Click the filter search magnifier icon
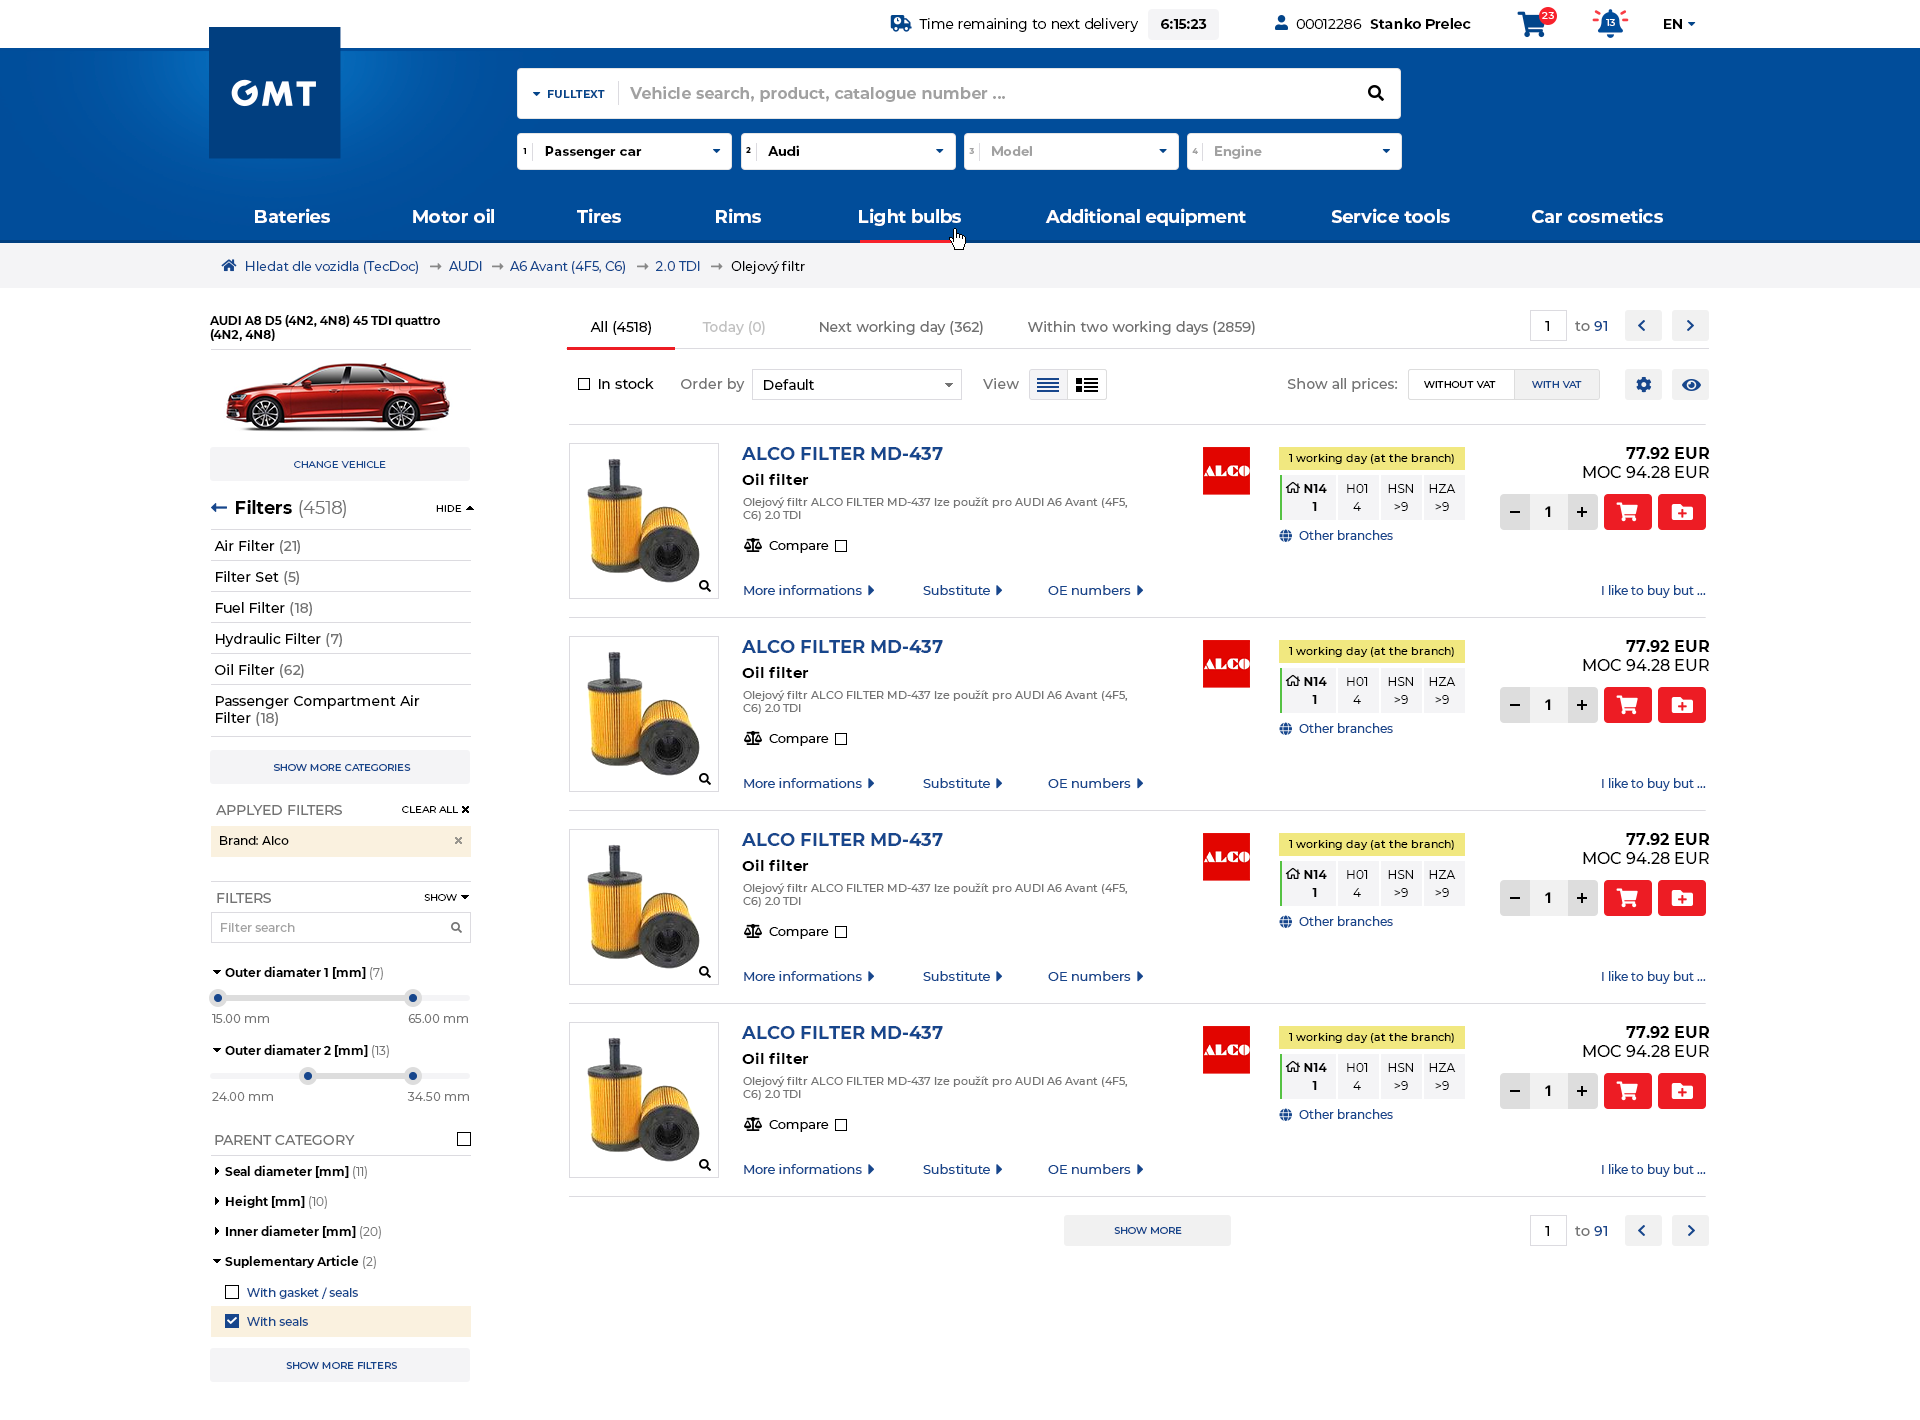Viewport: 1920px width, 1420px height. click(456, 928)
